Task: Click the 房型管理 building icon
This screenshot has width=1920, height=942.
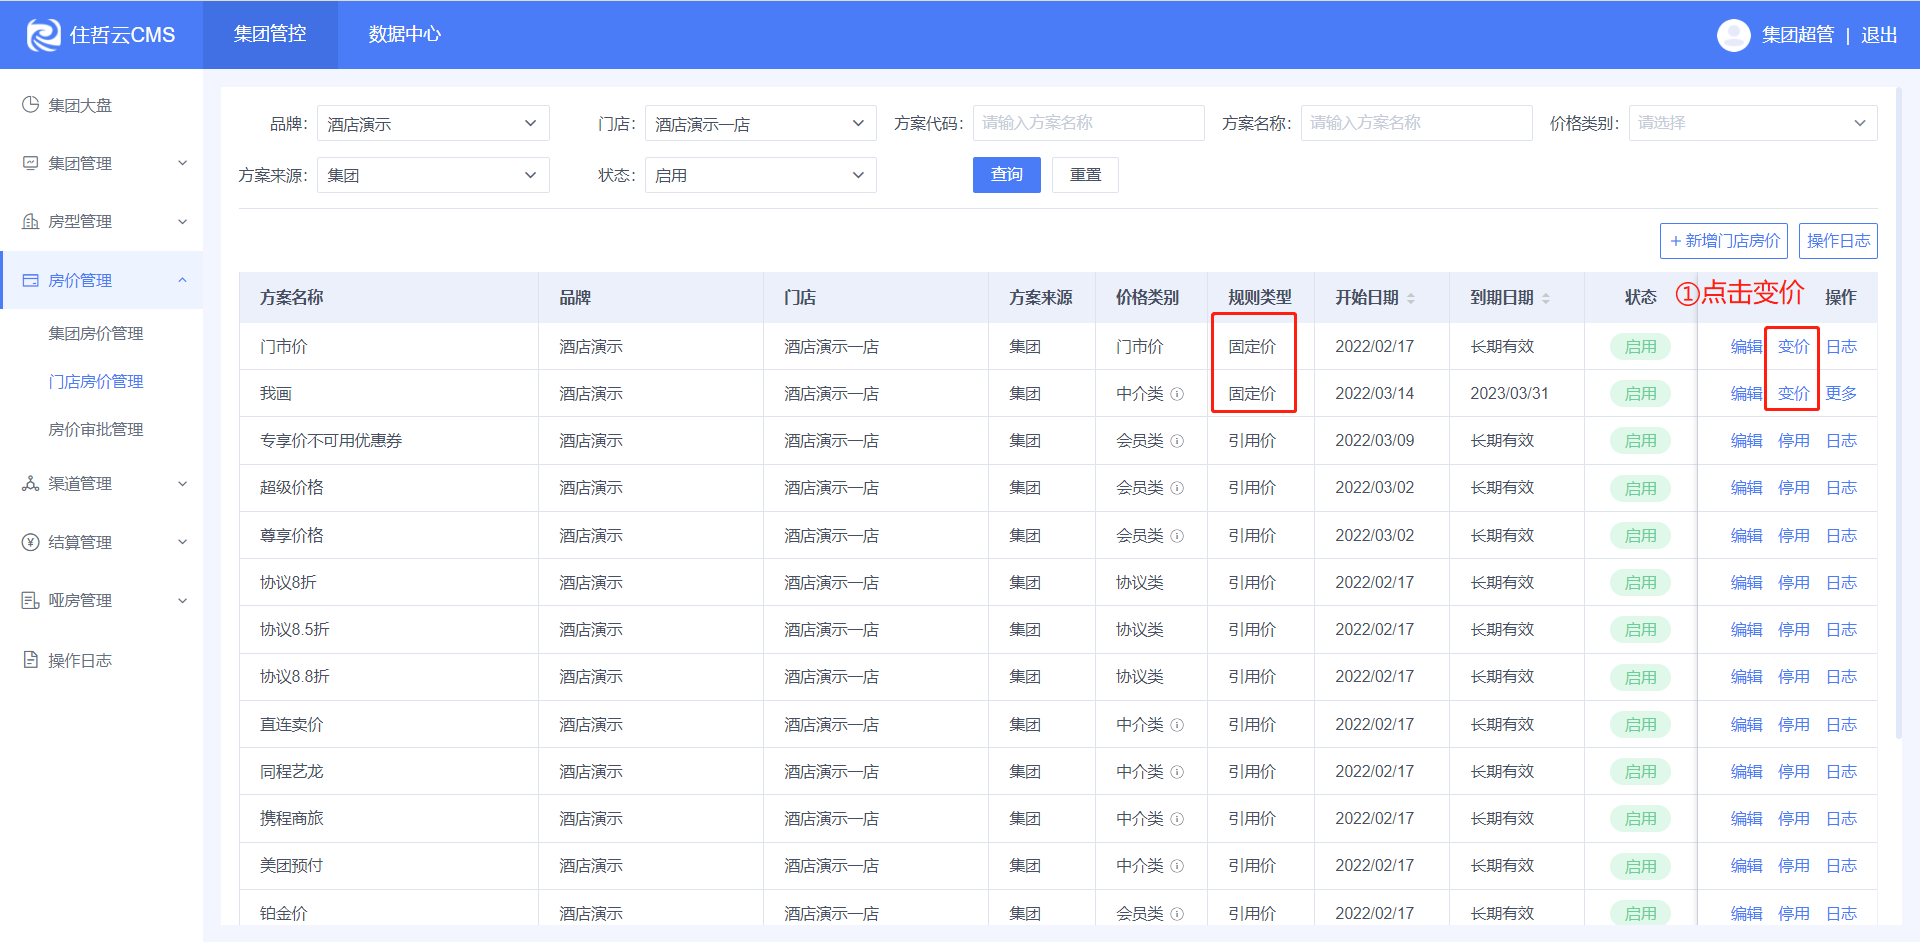Action: (x=31, y=221)
